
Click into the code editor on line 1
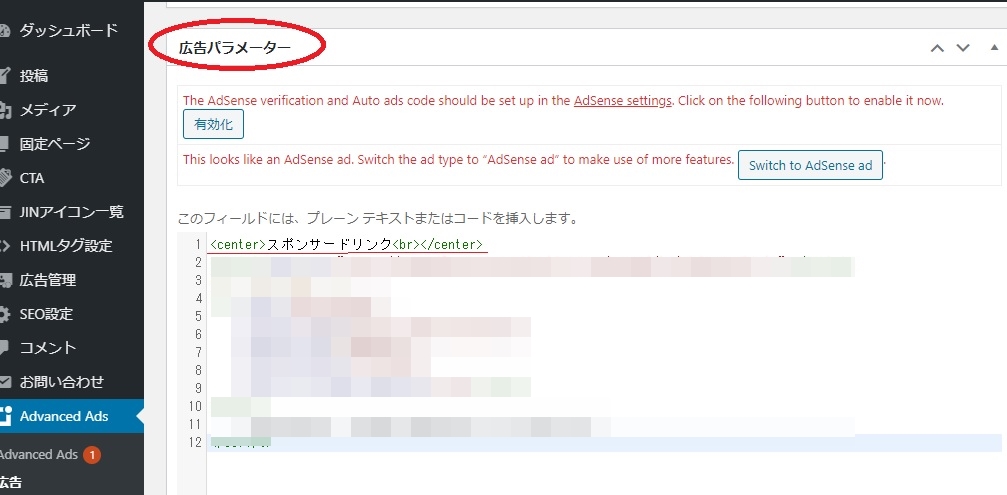click(600, 245)
